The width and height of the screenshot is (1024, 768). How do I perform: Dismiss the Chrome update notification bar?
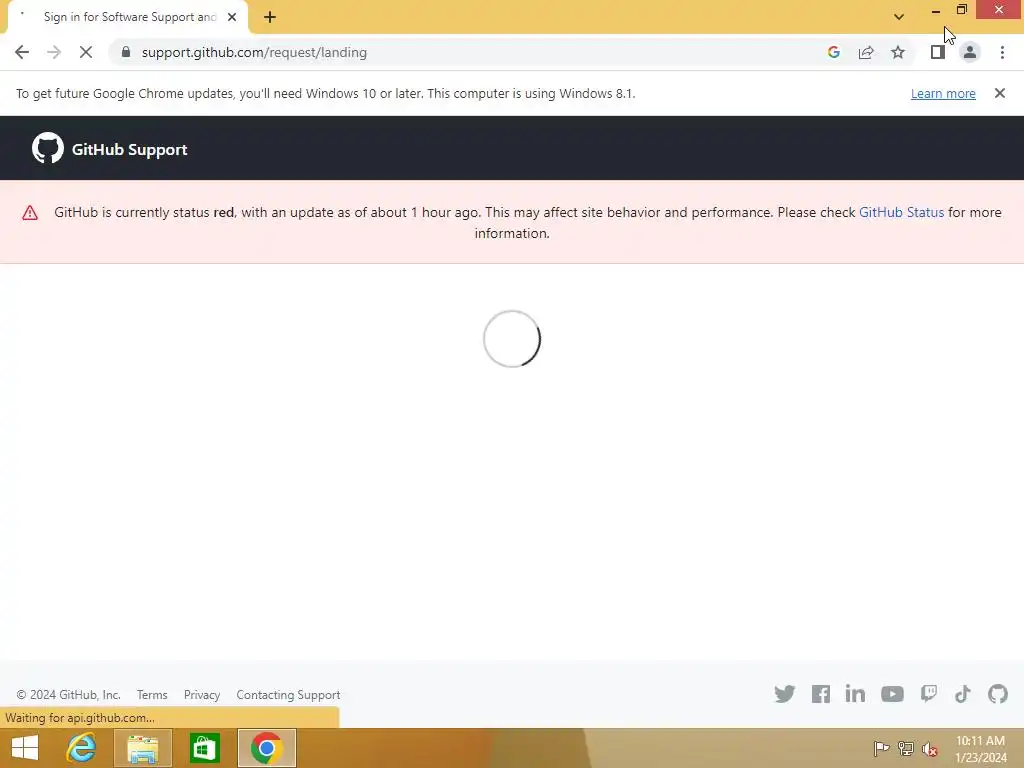click(999, 93)
